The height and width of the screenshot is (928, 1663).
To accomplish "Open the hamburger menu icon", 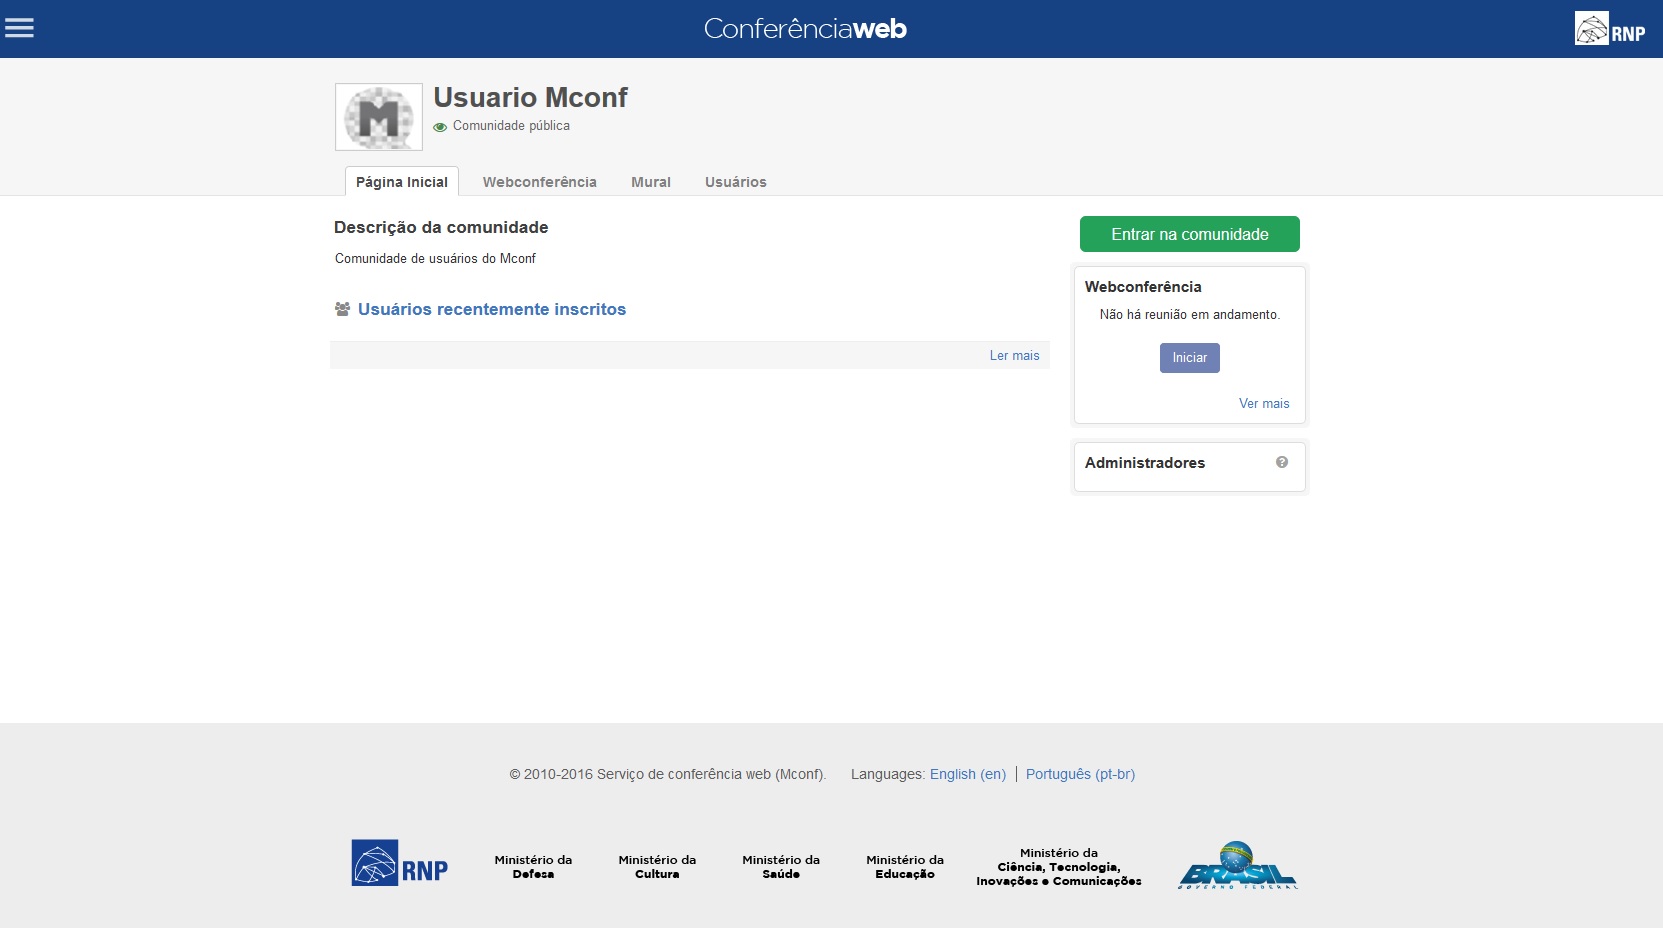I will pos(19,28).
